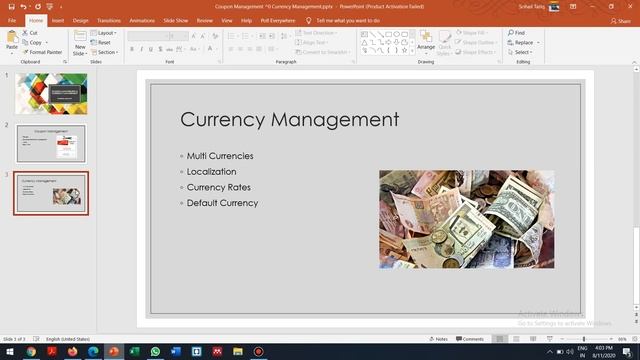Open Windows Start menu
This screenshot has height=360, width=640.
10,351
